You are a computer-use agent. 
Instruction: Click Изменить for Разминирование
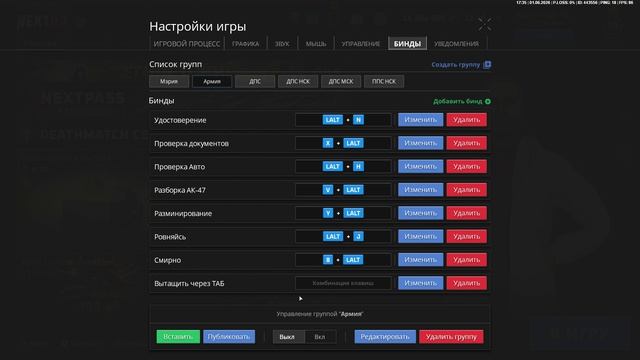click(420, 213)
